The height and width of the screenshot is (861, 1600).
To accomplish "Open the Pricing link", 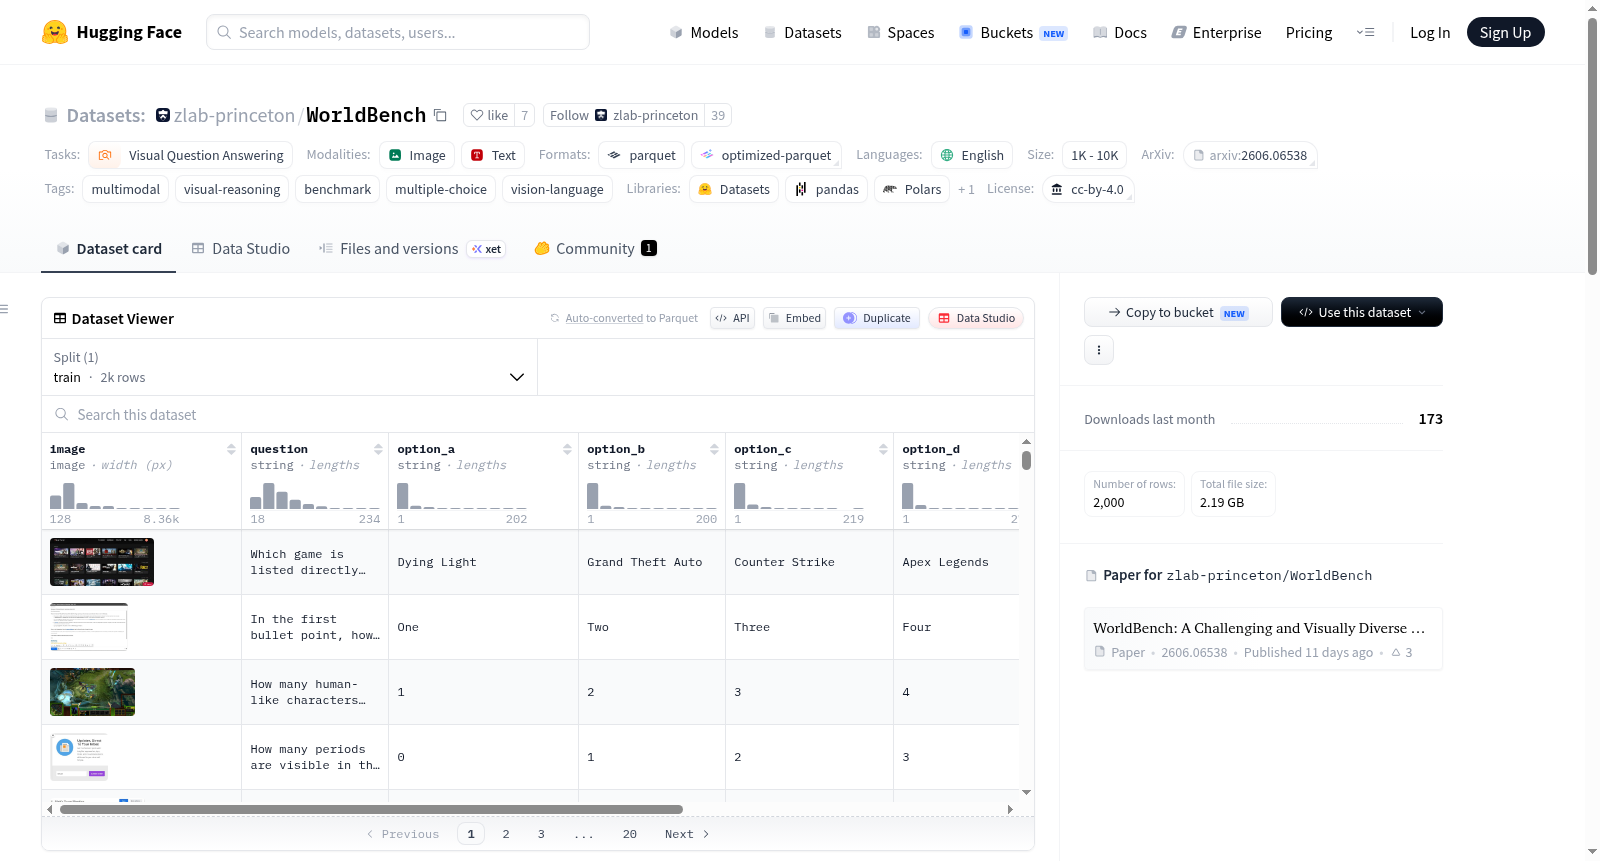I will (1309, 32).
